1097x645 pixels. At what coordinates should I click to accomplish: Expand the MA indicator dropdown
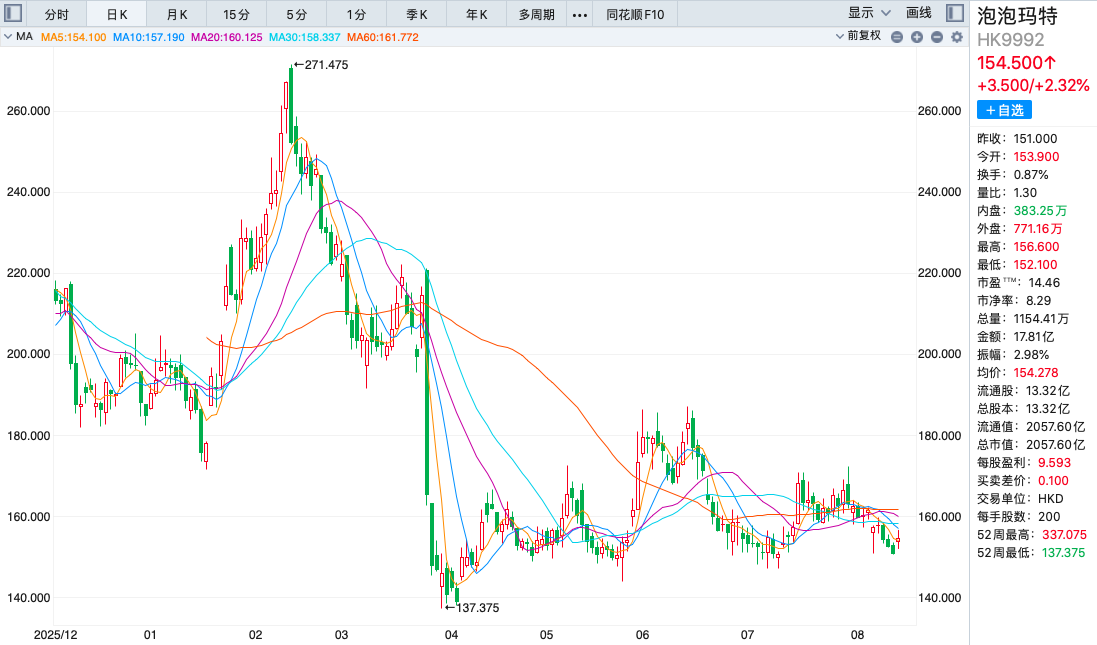tap(18, 36)
